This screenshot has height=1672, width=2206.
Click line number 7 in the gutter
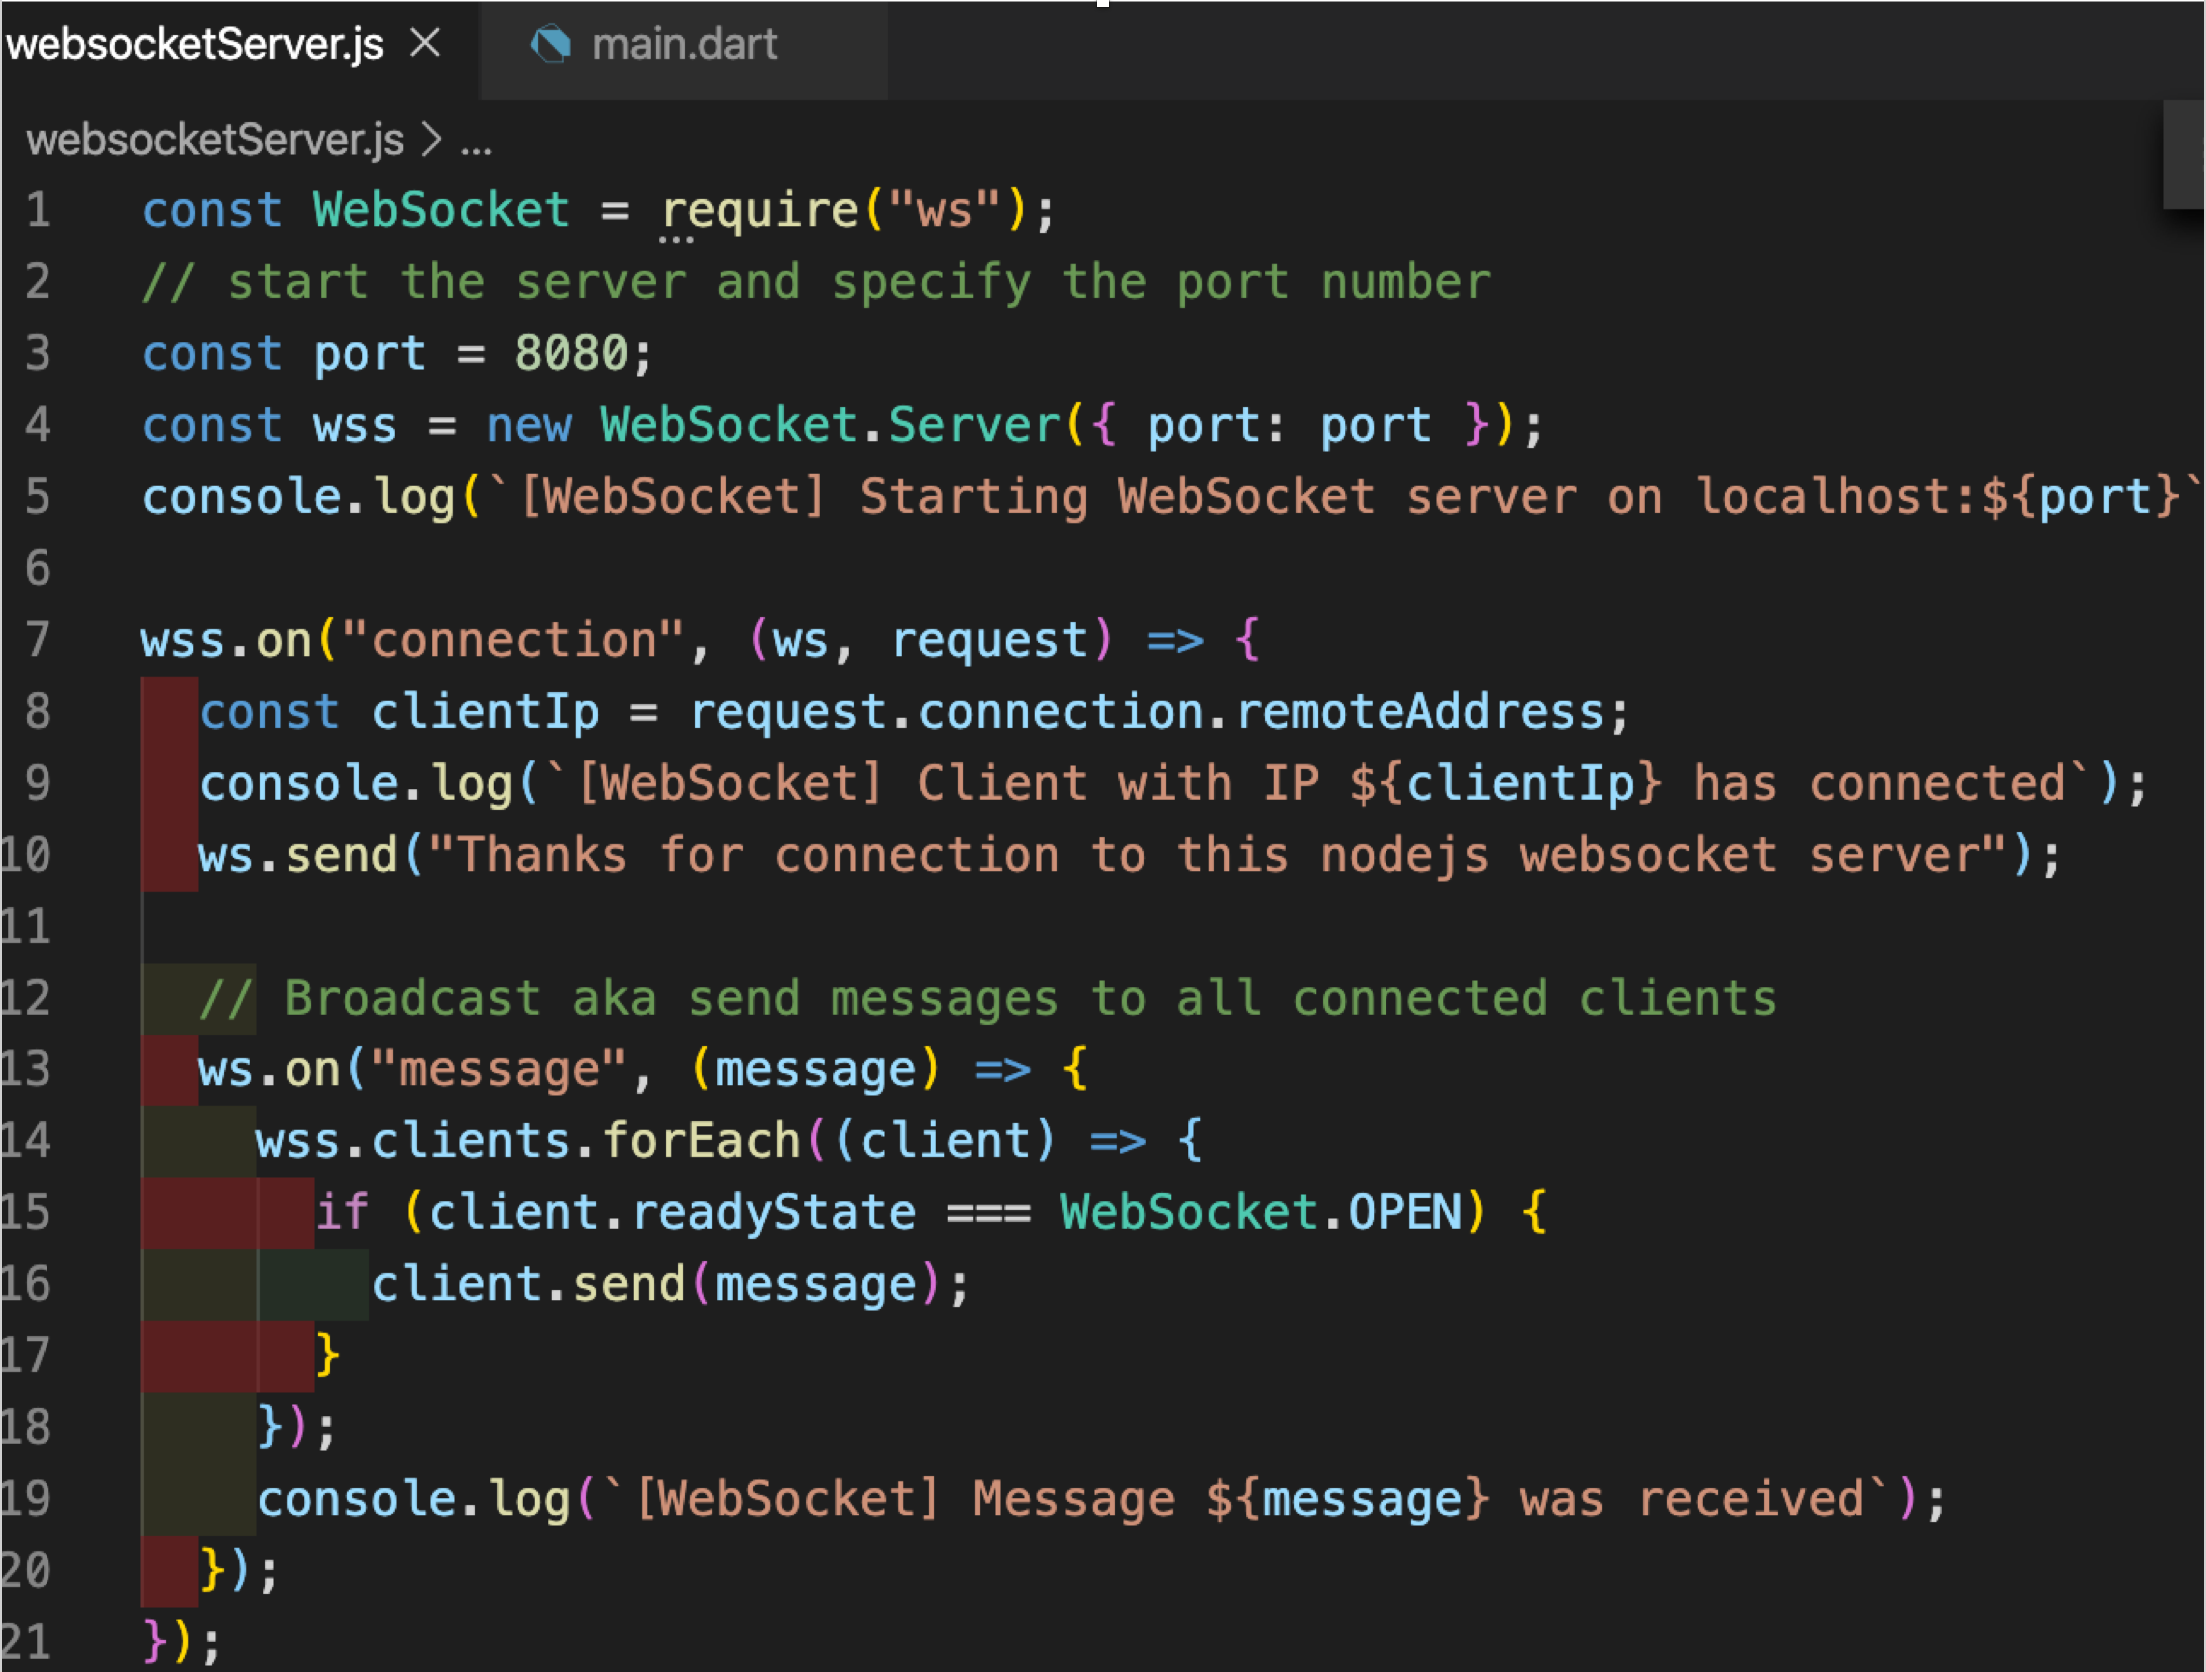(x=37, y=640)
